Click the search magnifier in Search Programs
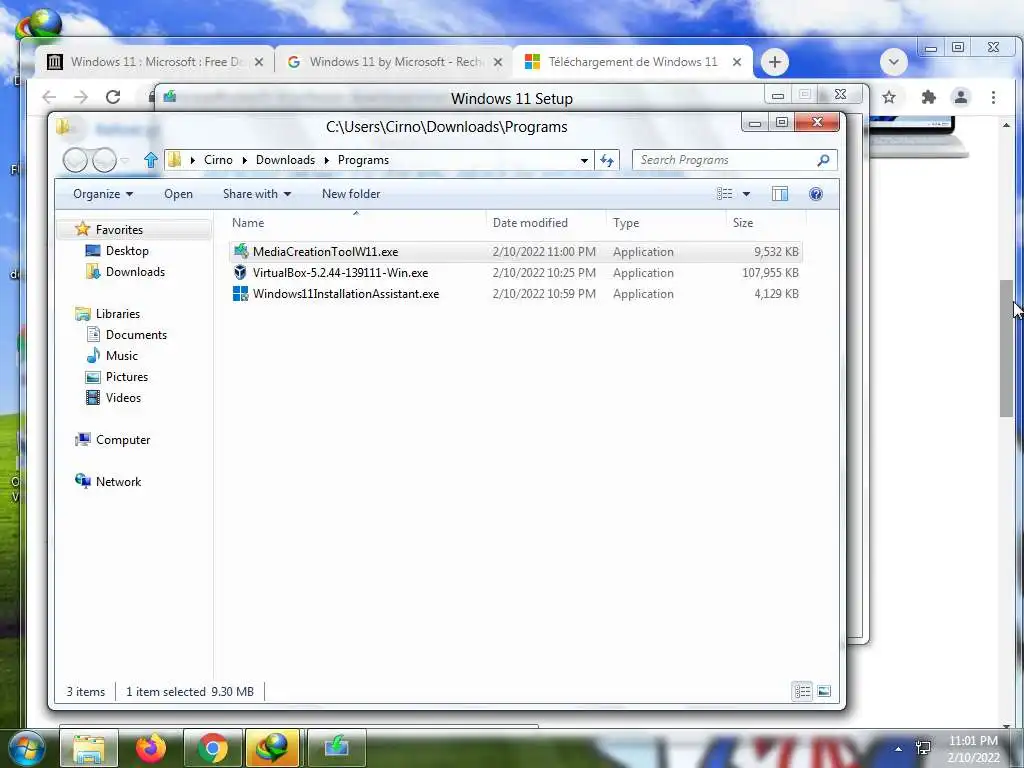Image resolution: width=1024 pixels, height=768 pixels. point(824,160)
